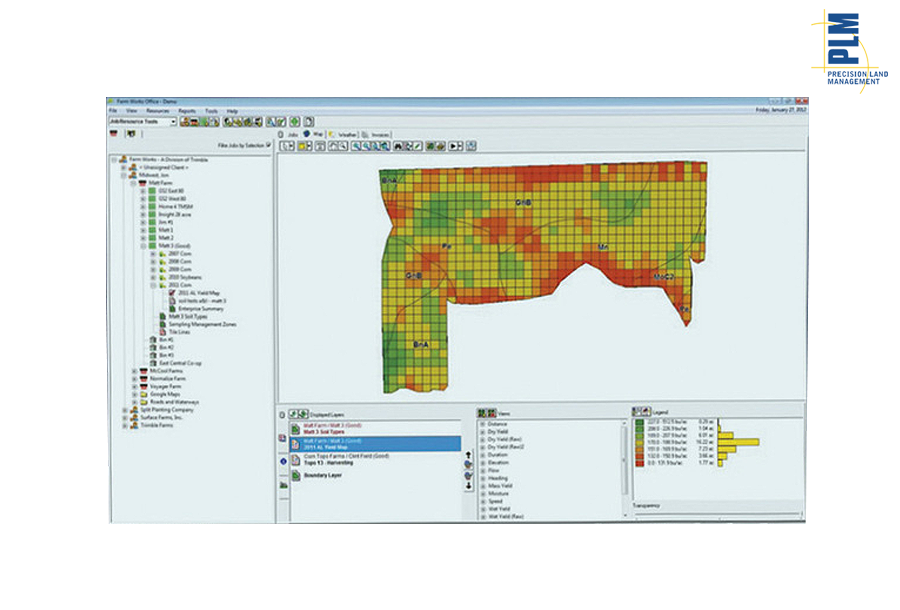This screenshot has width=900, height=610.
Task: Click the first magnifier zoom tool
Action: click(x=356, y=146)
